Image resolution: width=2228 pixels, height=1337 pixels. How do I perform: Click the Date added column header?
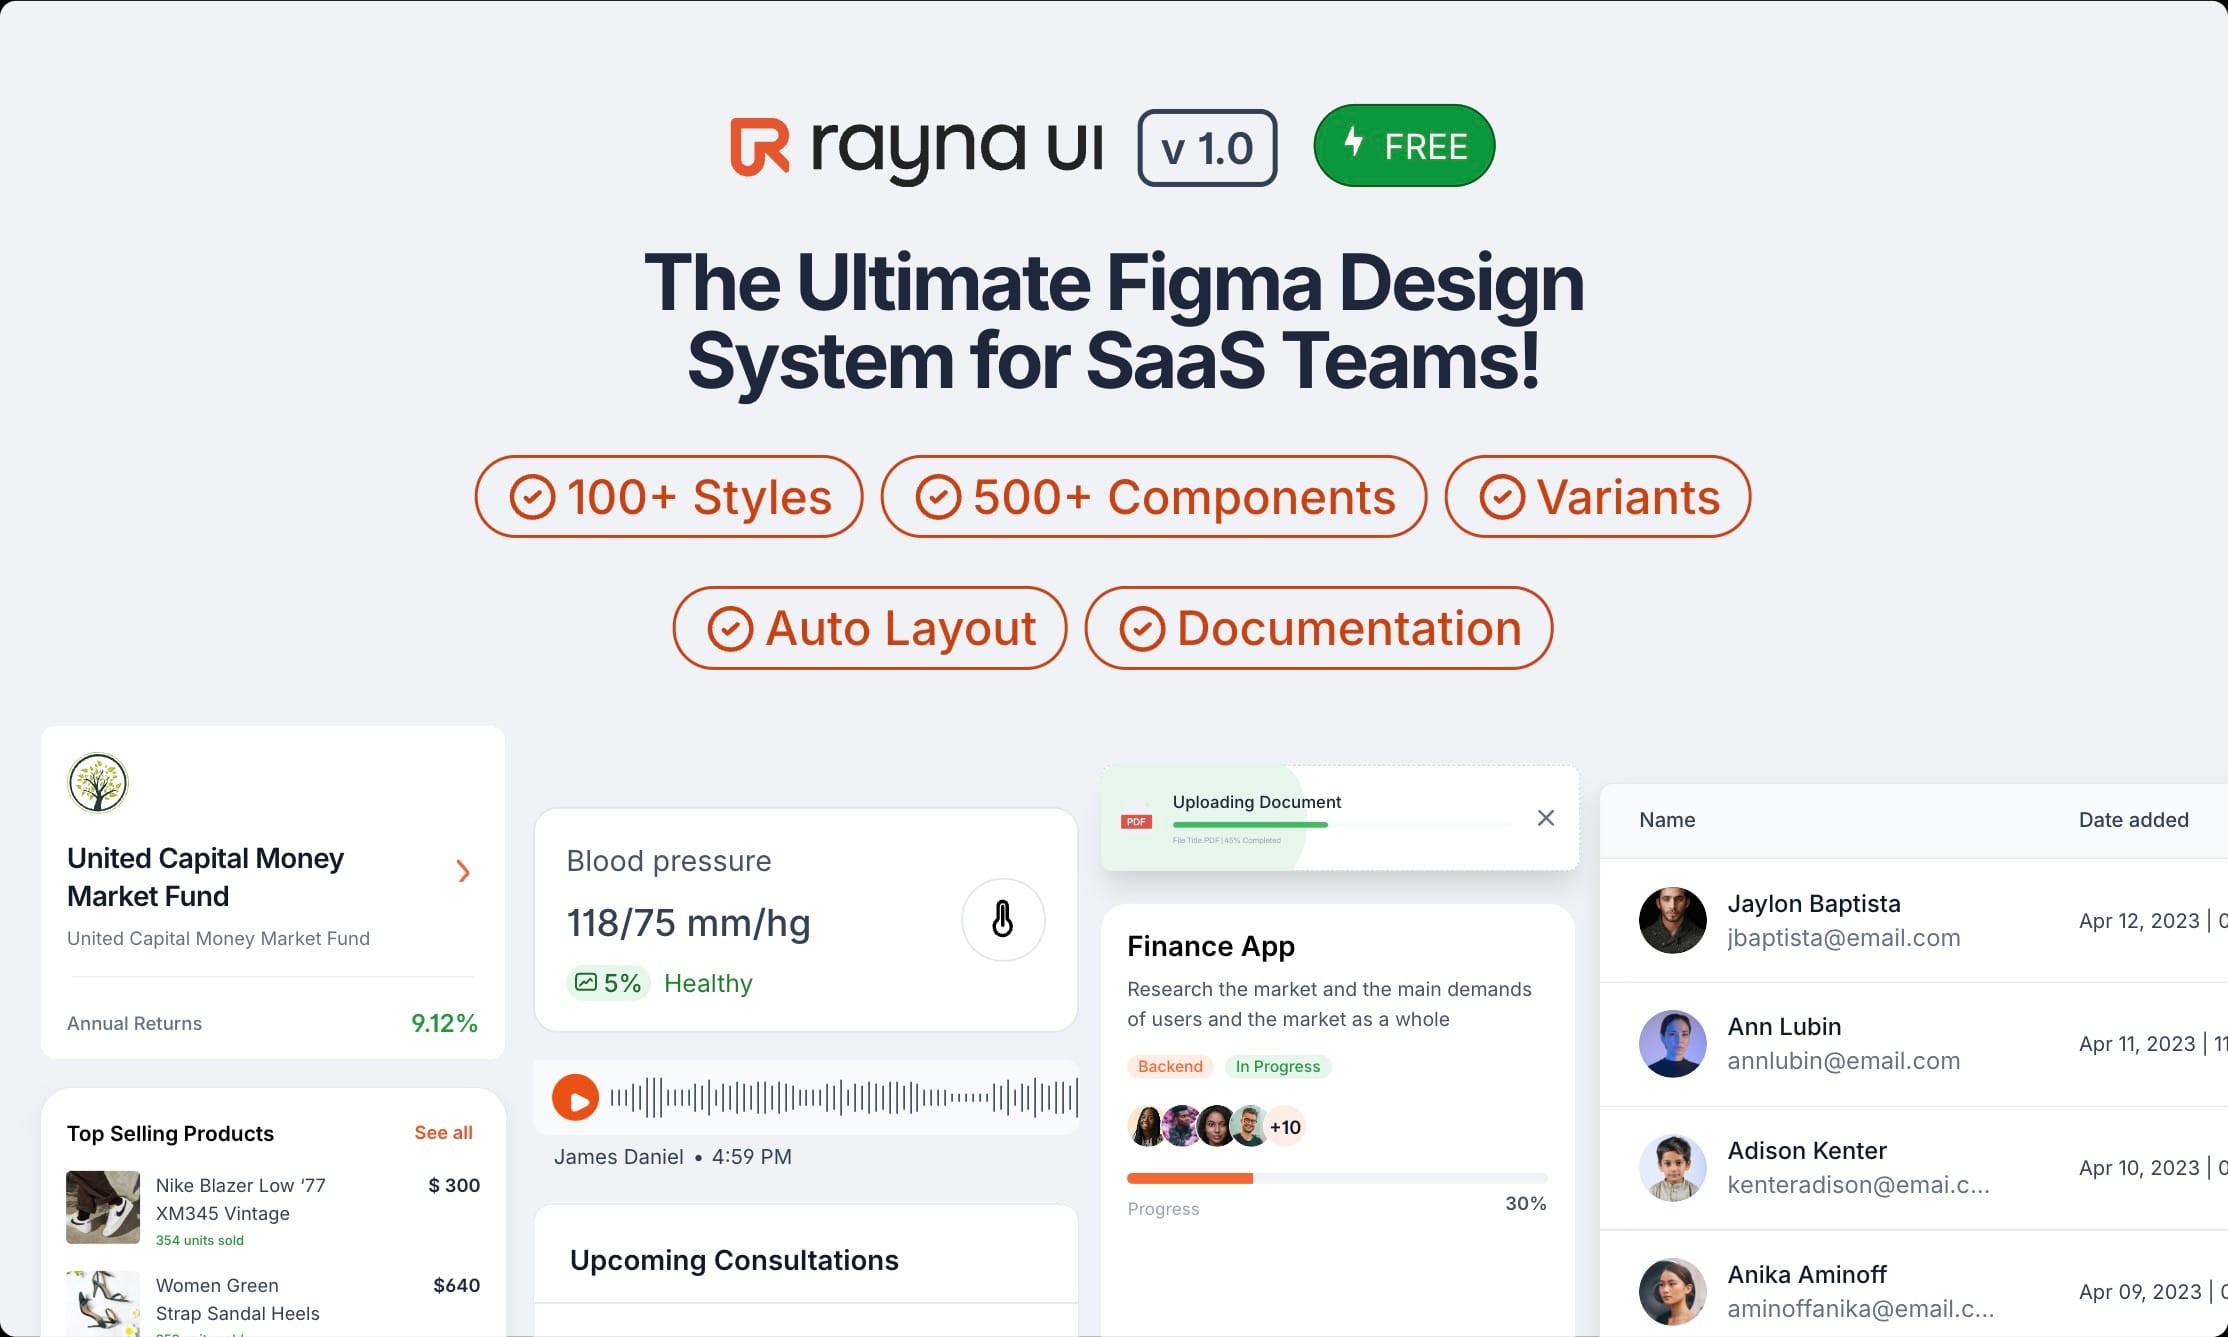click(2133, 820)
